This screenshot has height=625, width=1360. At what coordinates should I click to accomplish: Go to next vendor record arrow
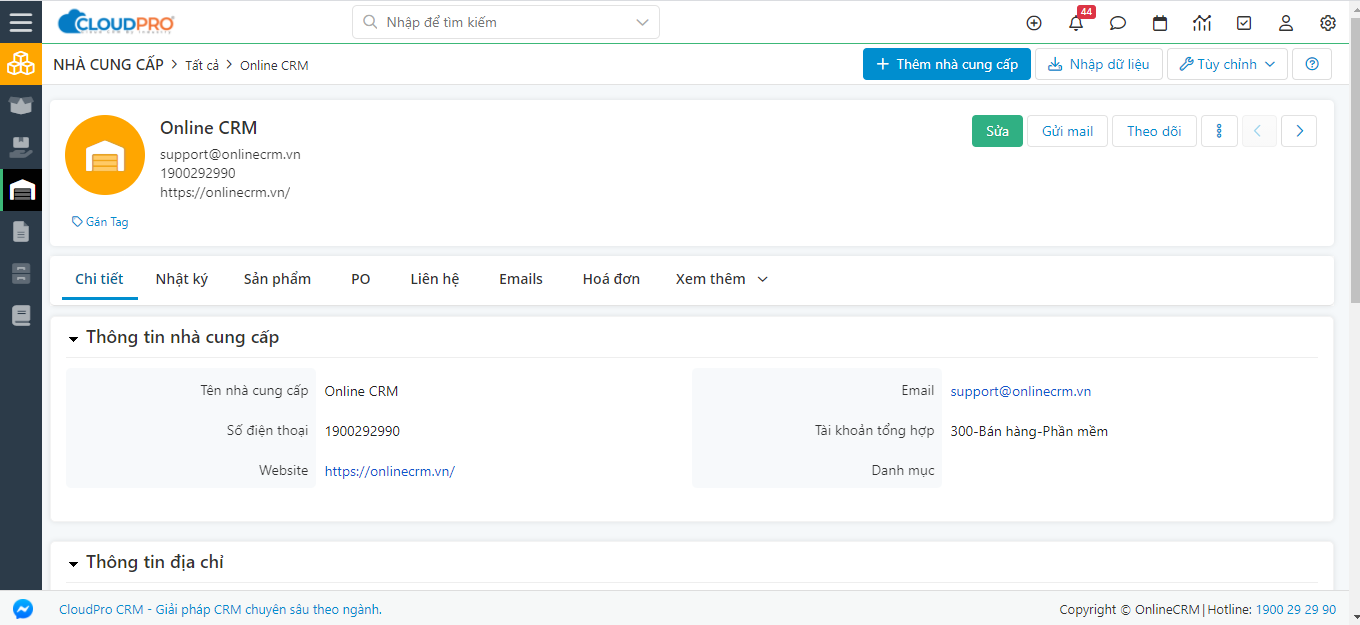point(1299,131)
